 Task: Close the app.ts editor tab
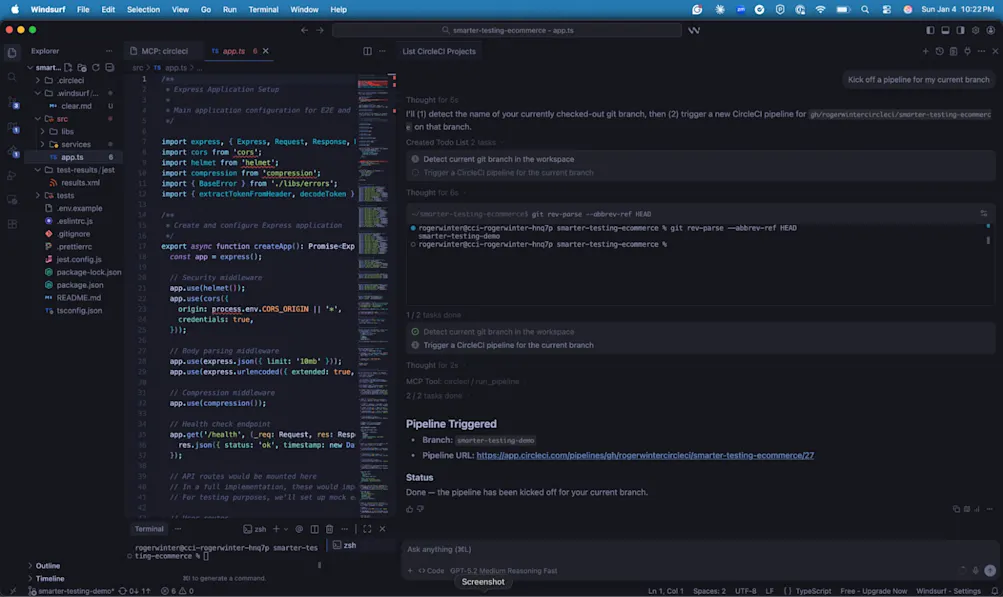coord(265,51)
